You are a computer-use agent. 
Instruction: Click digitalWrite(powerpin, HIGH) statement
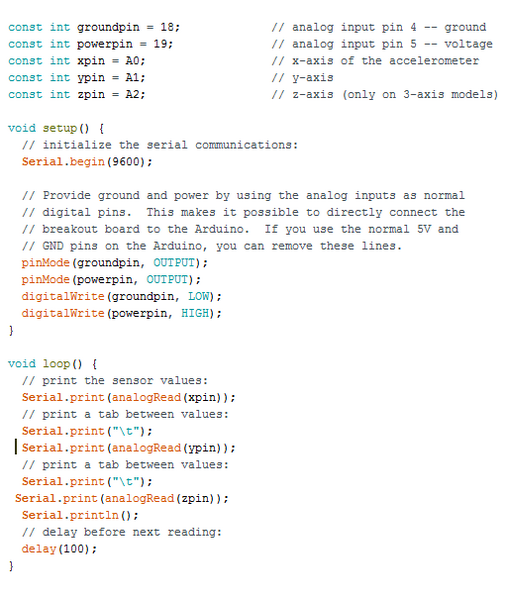click(121, 313)
